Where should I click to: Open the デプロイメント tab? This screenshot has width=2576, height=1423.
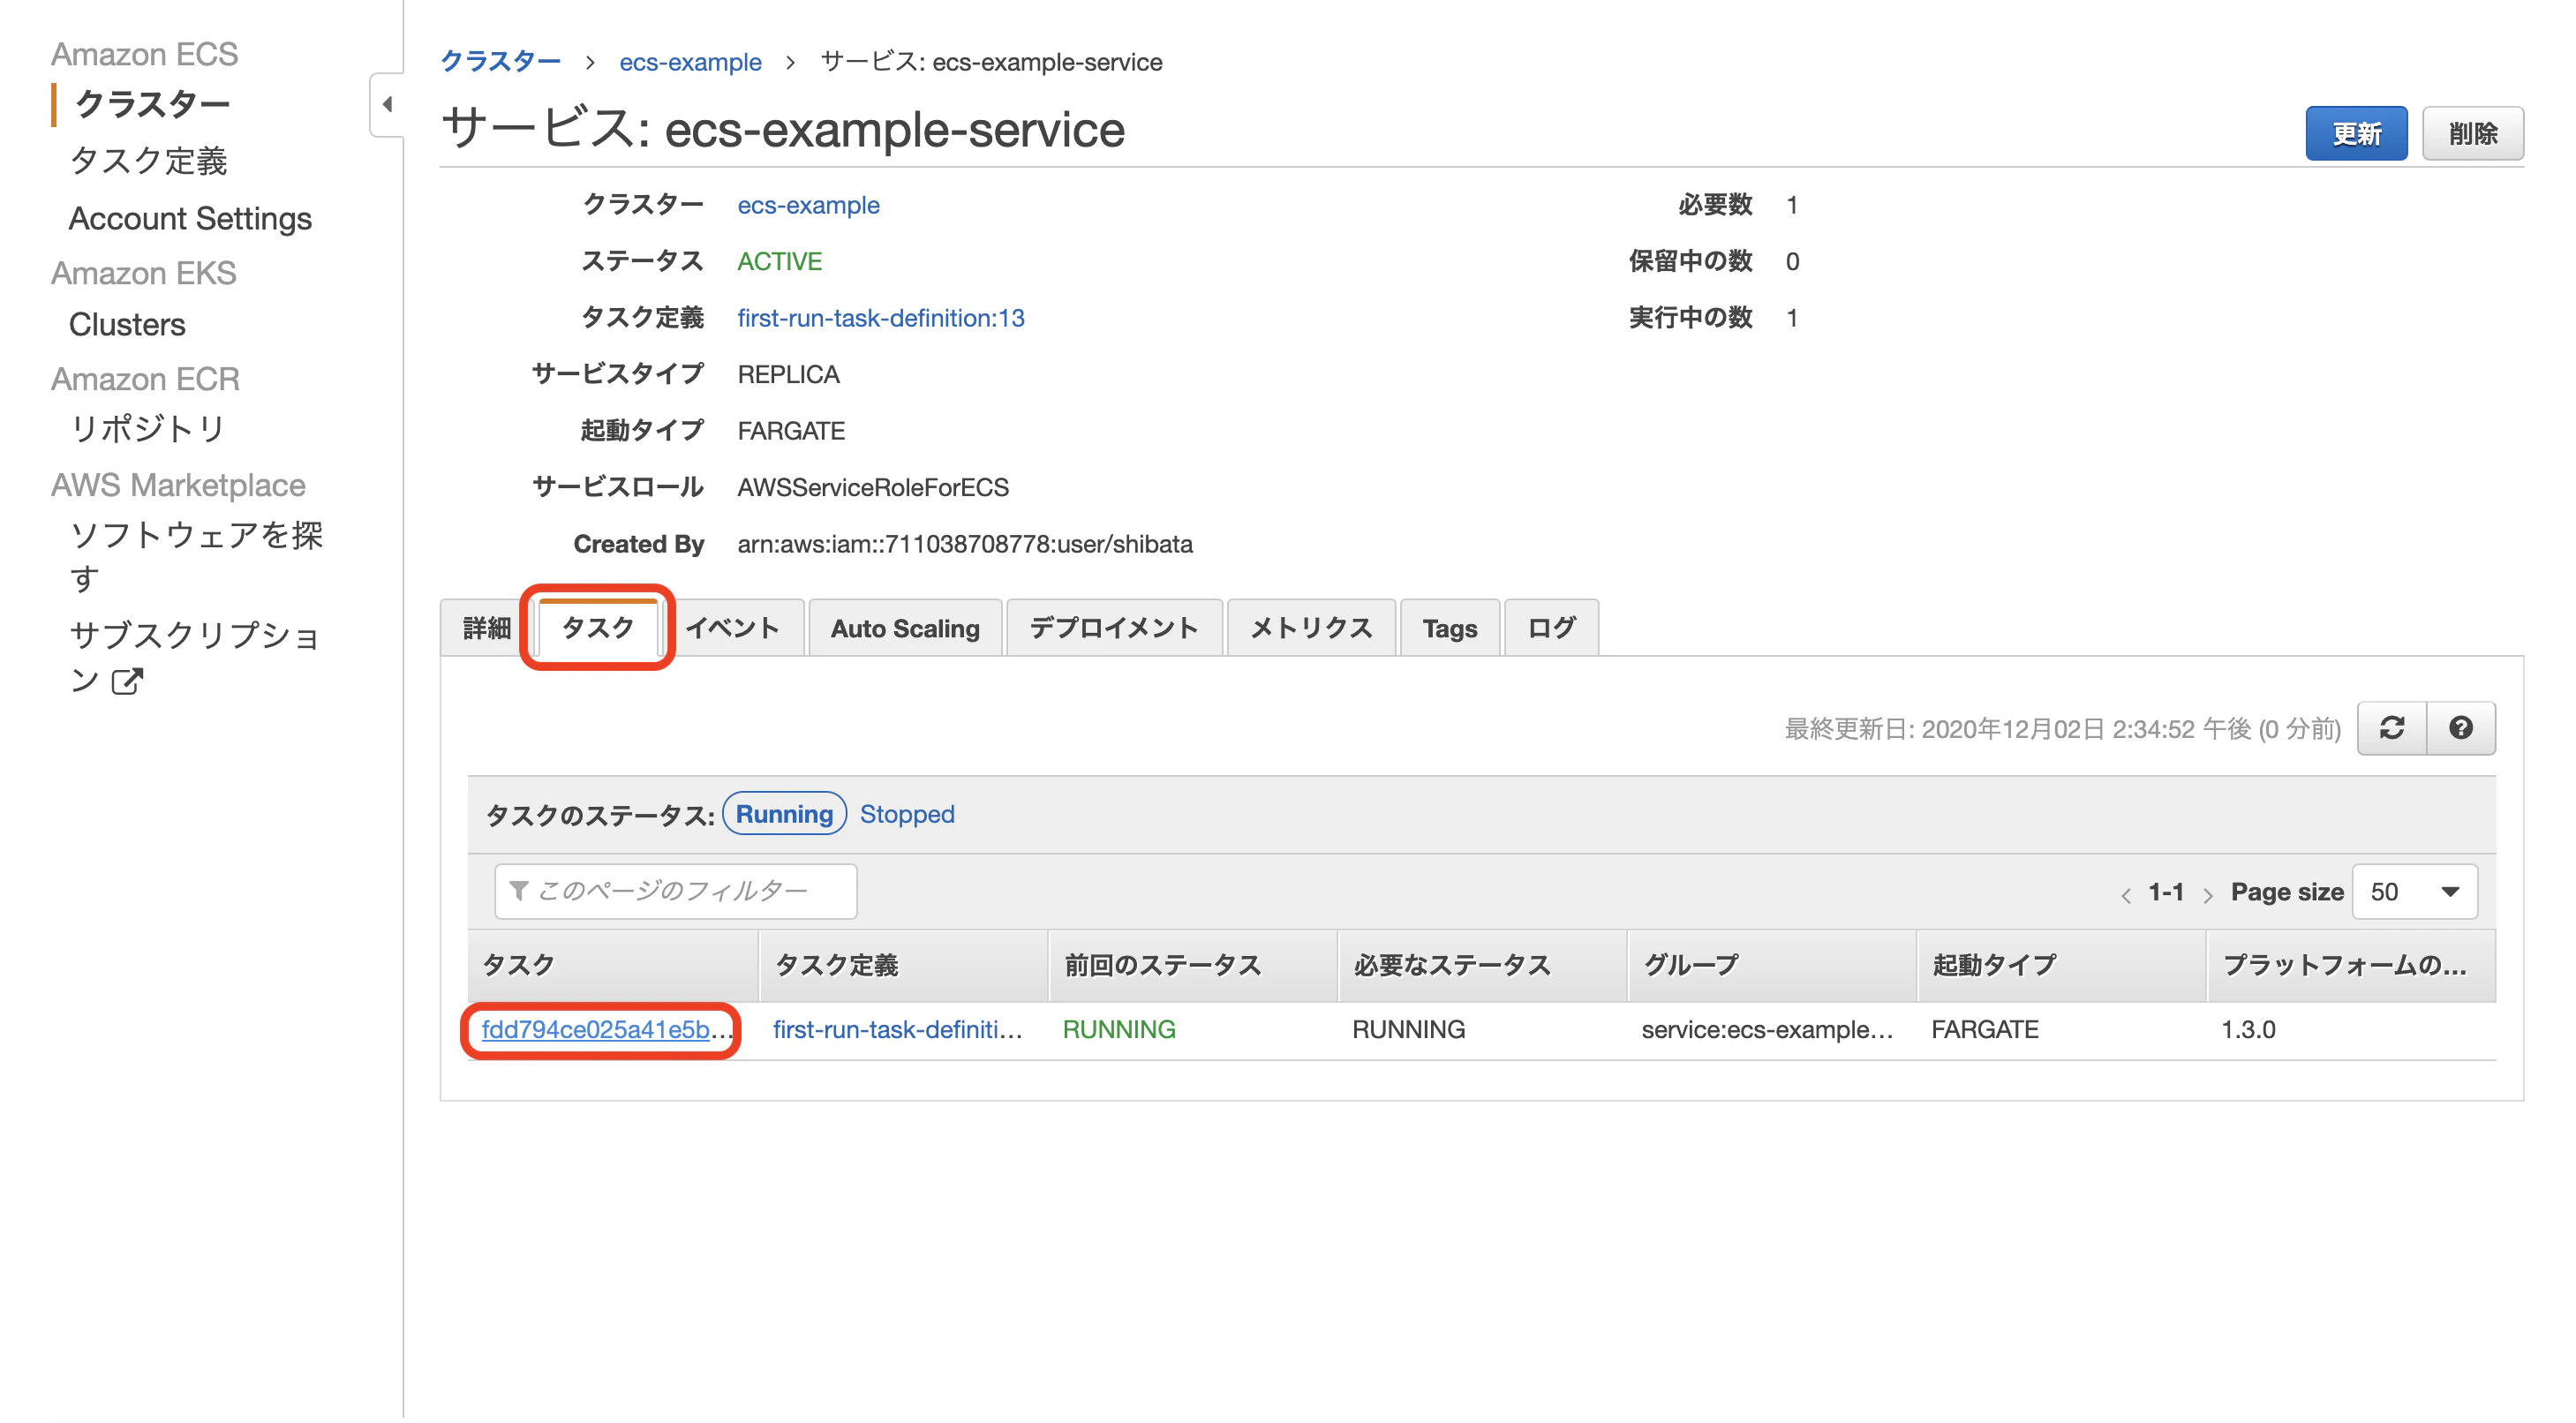click(x=1114, y=628)
